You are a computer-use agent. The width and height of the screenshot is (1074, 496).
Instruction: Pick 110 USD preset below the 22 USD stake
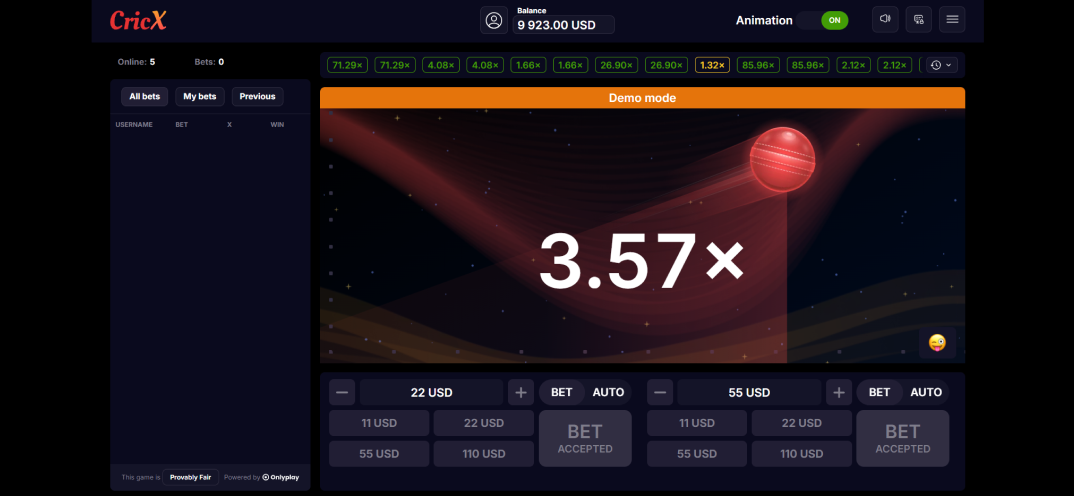point(484,454)
